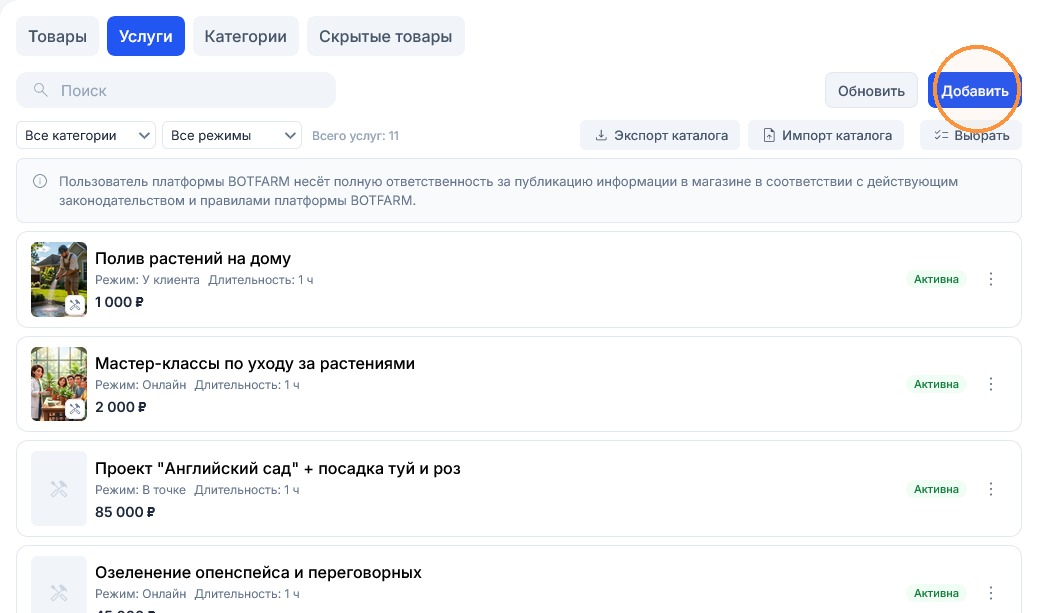Click tools badge on Мастер-классы thumbnail

click(x=75, y=410)
